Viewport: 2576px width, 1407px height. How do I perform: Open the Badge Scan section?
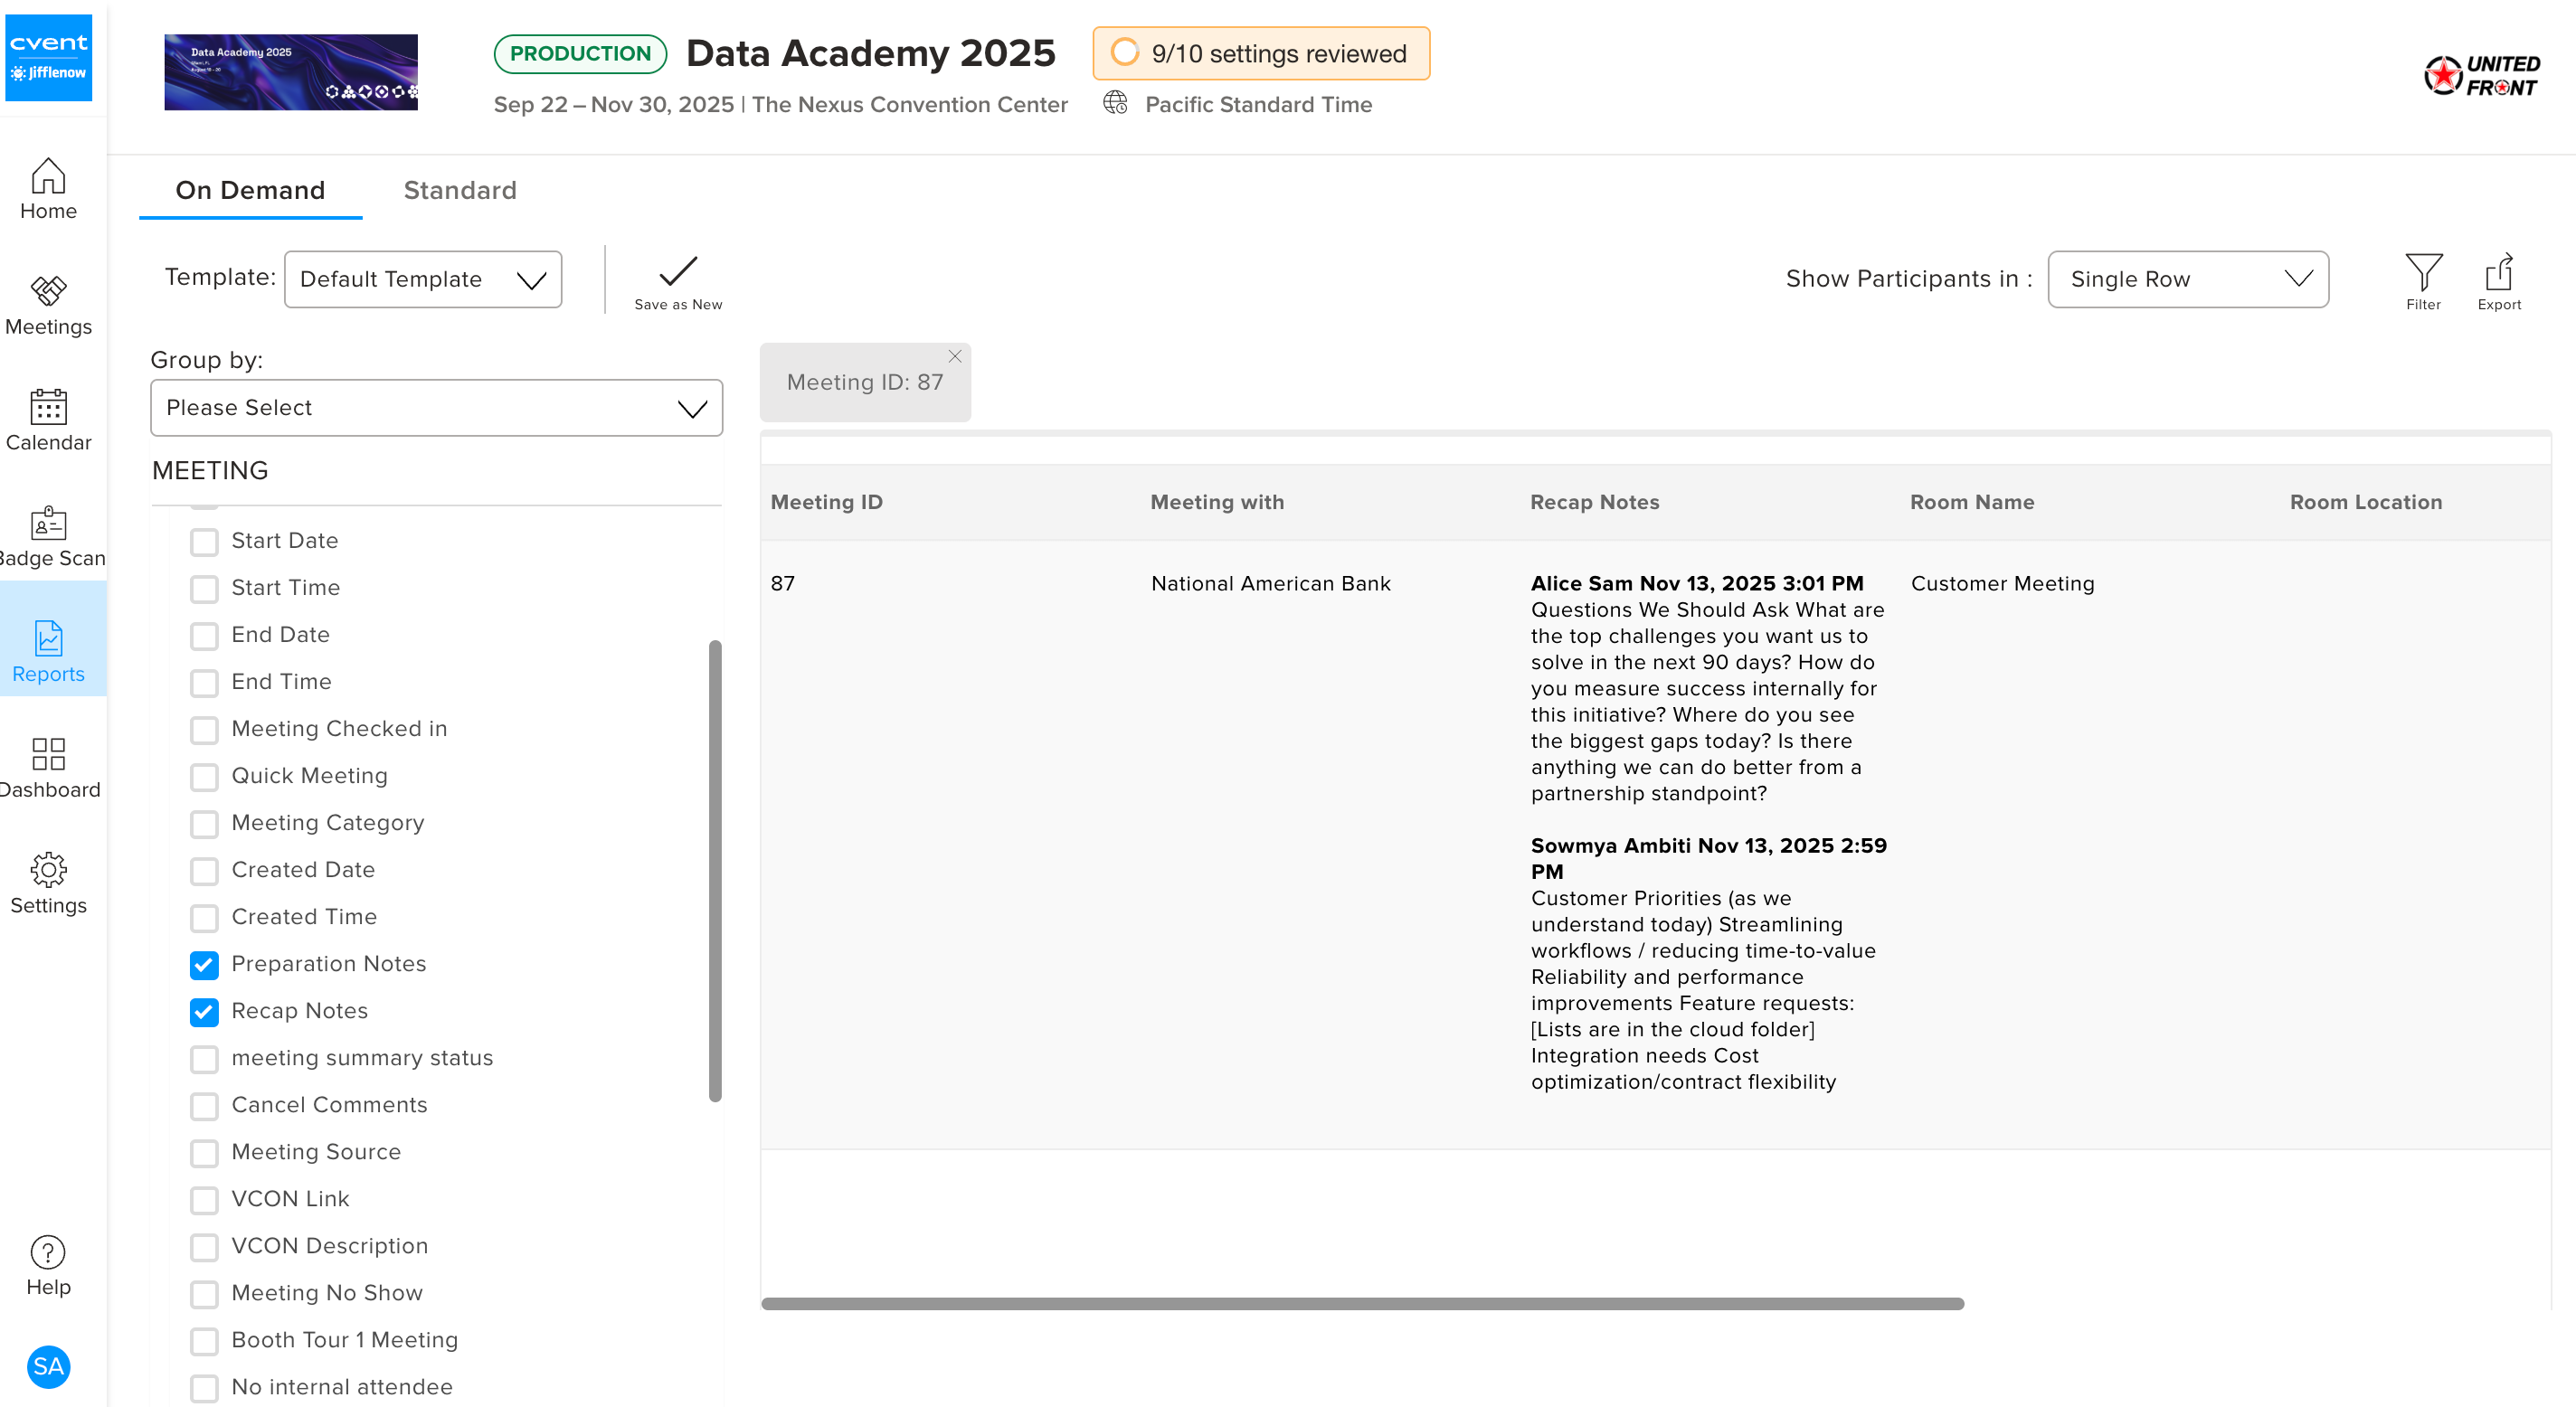(48, 536)
